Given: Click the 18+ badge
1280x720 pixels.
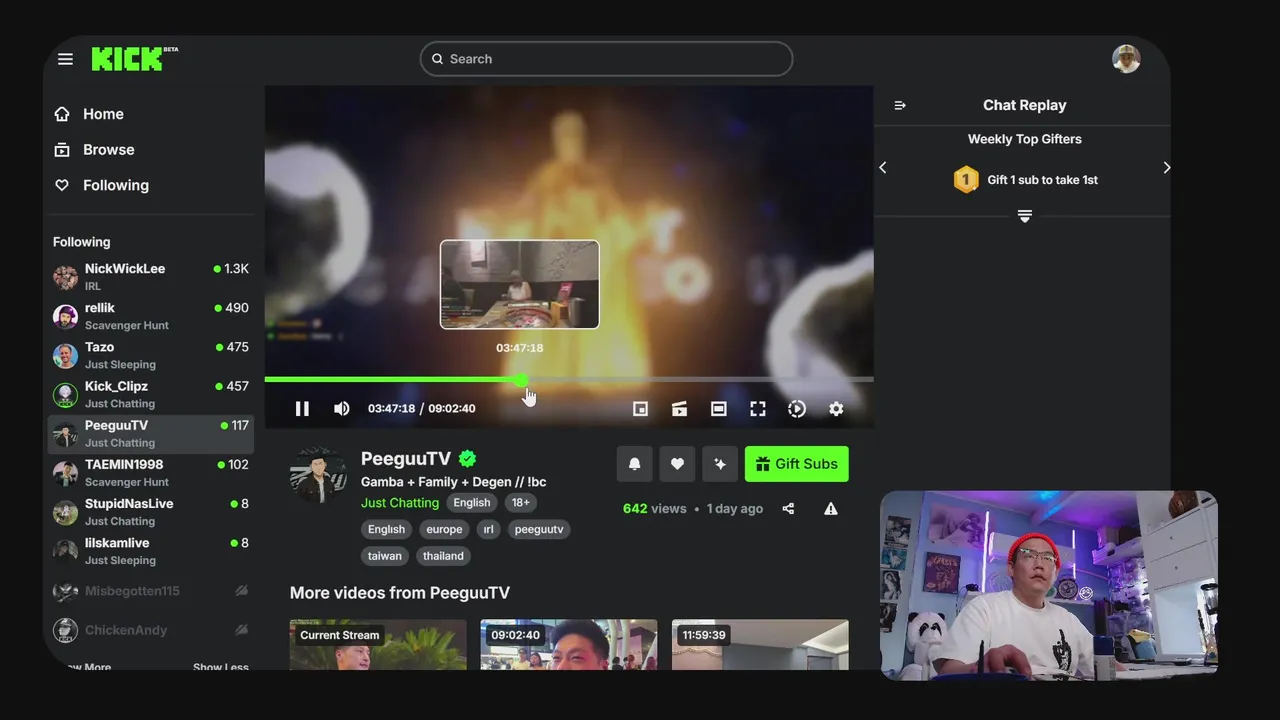Looking at the screenshot, I should 520,503.
